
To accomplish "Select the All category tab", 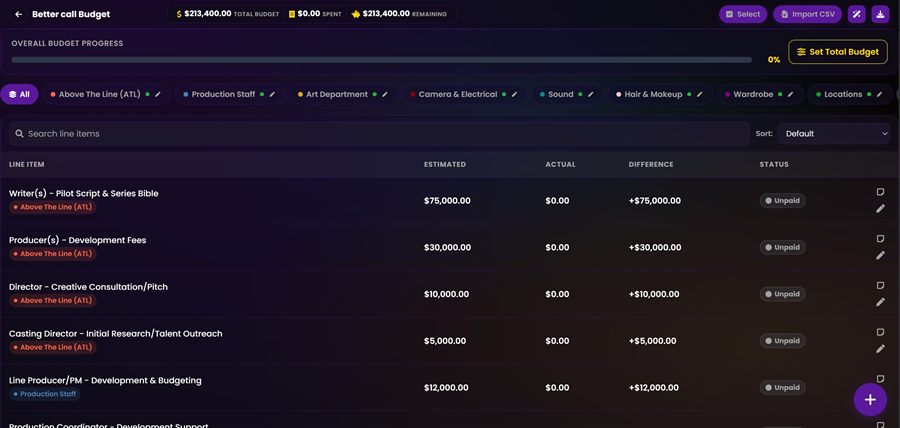I will click(20, 94).
